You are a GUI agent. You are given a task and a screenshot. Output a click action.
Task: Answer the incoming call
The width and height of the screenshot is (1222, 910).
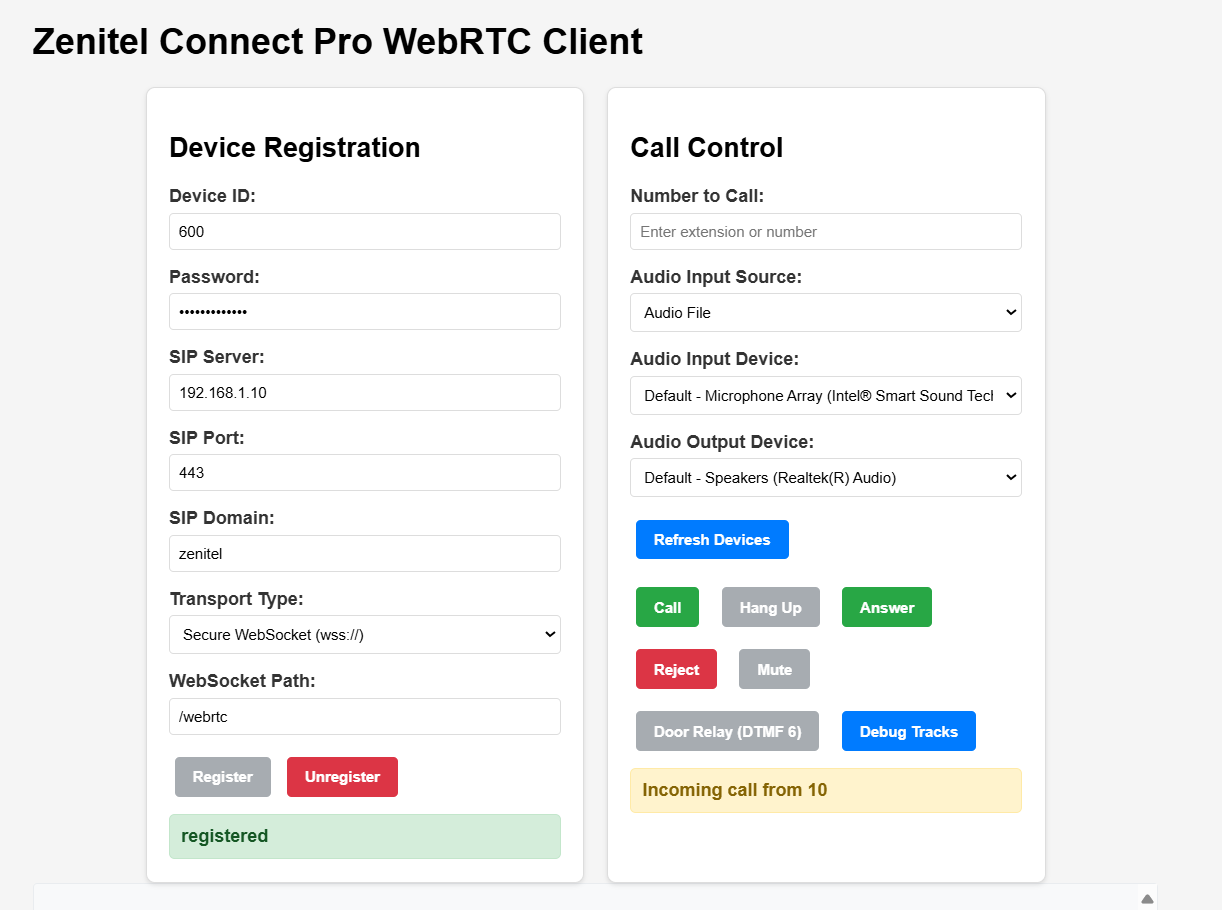pyautogui.click(x=886, y=607)
